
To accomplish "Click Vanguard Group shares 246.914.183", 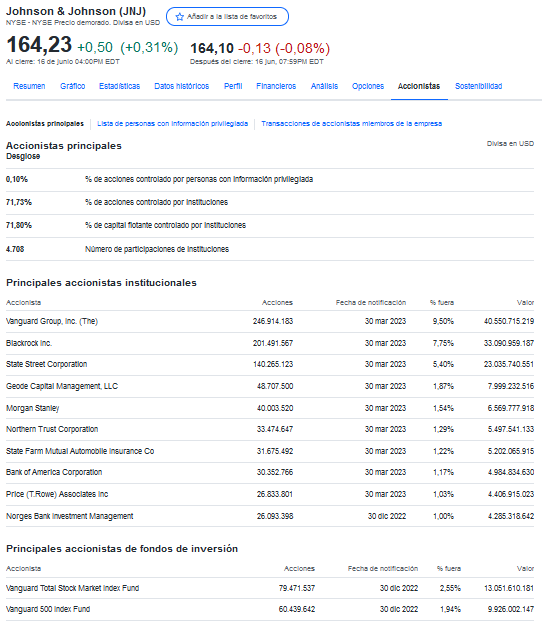I will coord(273,321).
